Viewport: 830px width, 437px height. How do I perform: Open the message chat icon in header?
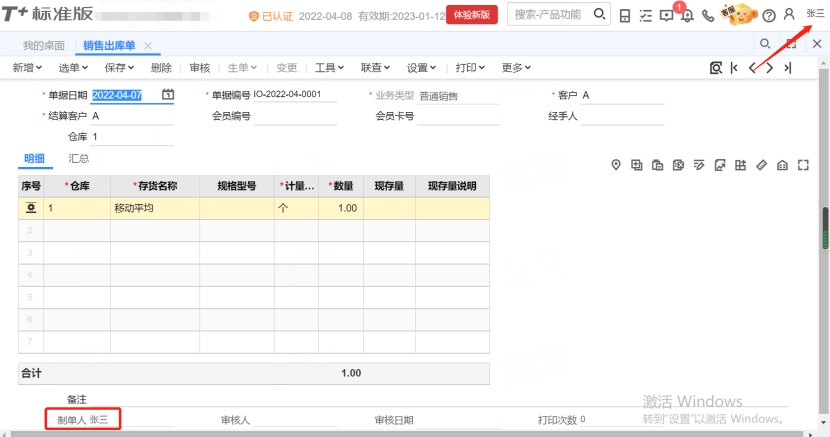coord(666,15)
